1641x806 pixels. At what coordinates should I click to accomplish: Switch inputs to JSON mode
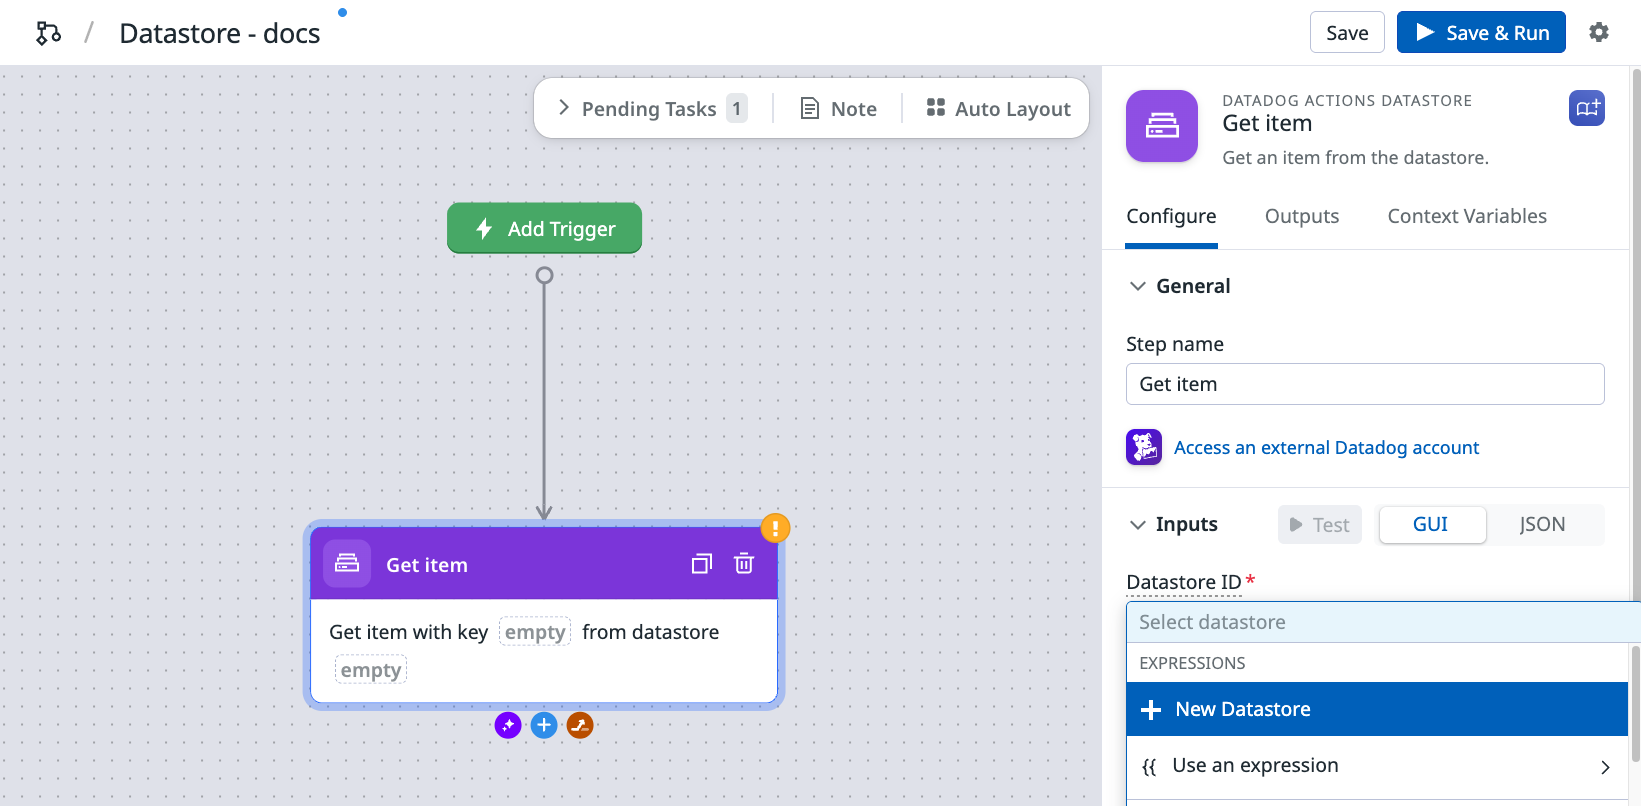[x=1542, y=524]
